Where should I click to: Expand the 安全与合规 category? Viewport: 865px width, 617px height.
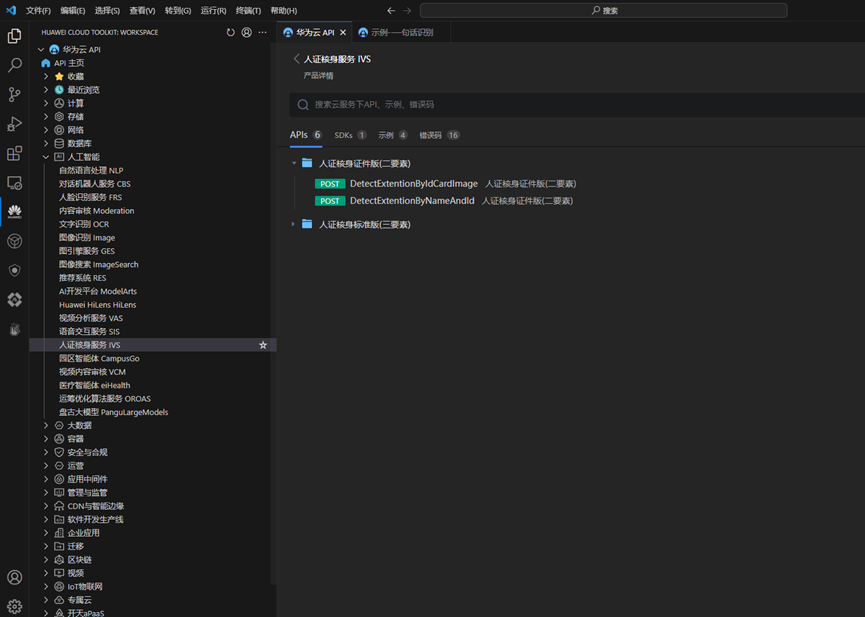point(46,452)
